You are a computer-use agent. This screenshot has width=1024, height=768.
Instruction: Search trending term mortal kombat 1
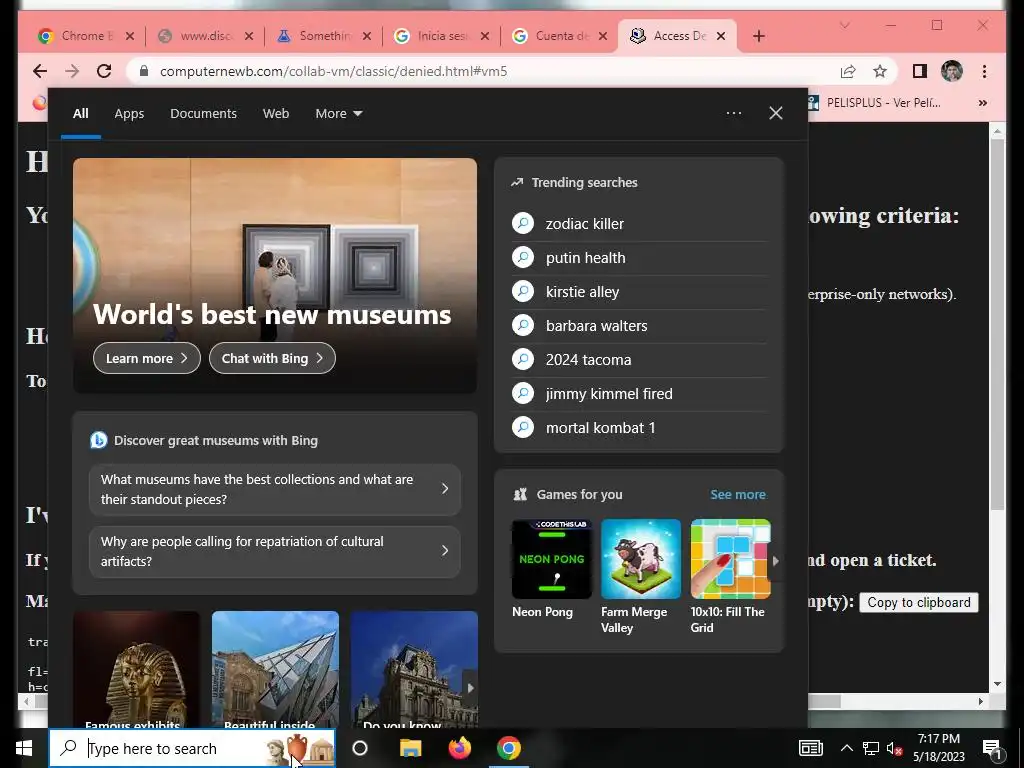coord(639,428)
